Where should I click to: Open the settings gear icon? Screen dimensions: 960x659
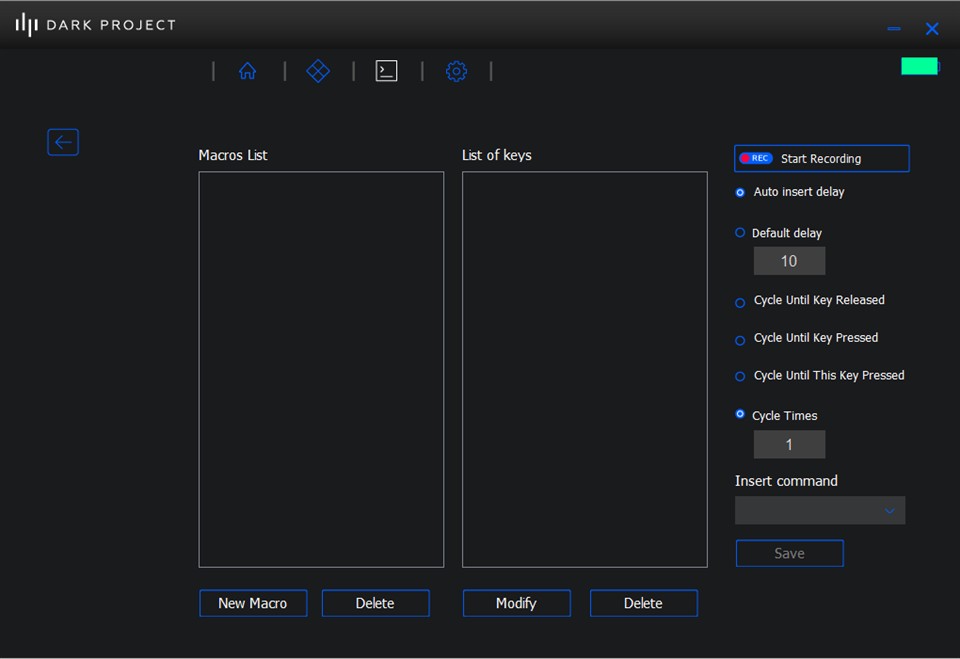point(456,71)
